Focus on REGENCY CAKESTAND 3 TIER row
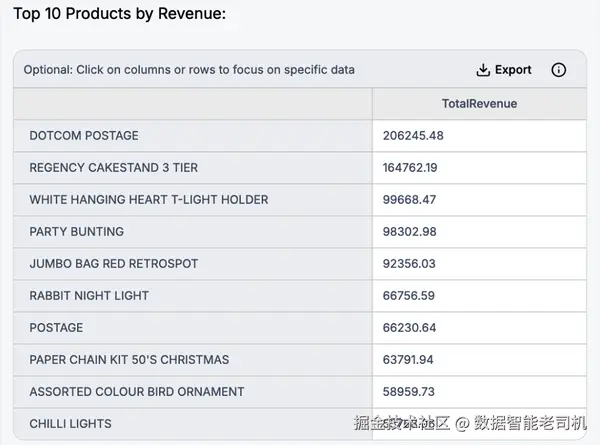This screenshot has height=445, width=600. tap(113, 168)
